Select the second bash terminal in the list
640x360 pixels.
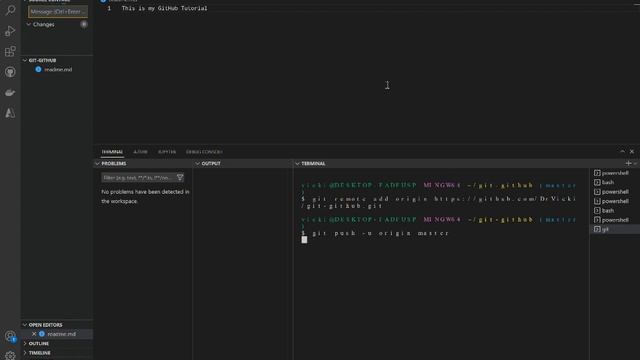[x=615, y=211]
